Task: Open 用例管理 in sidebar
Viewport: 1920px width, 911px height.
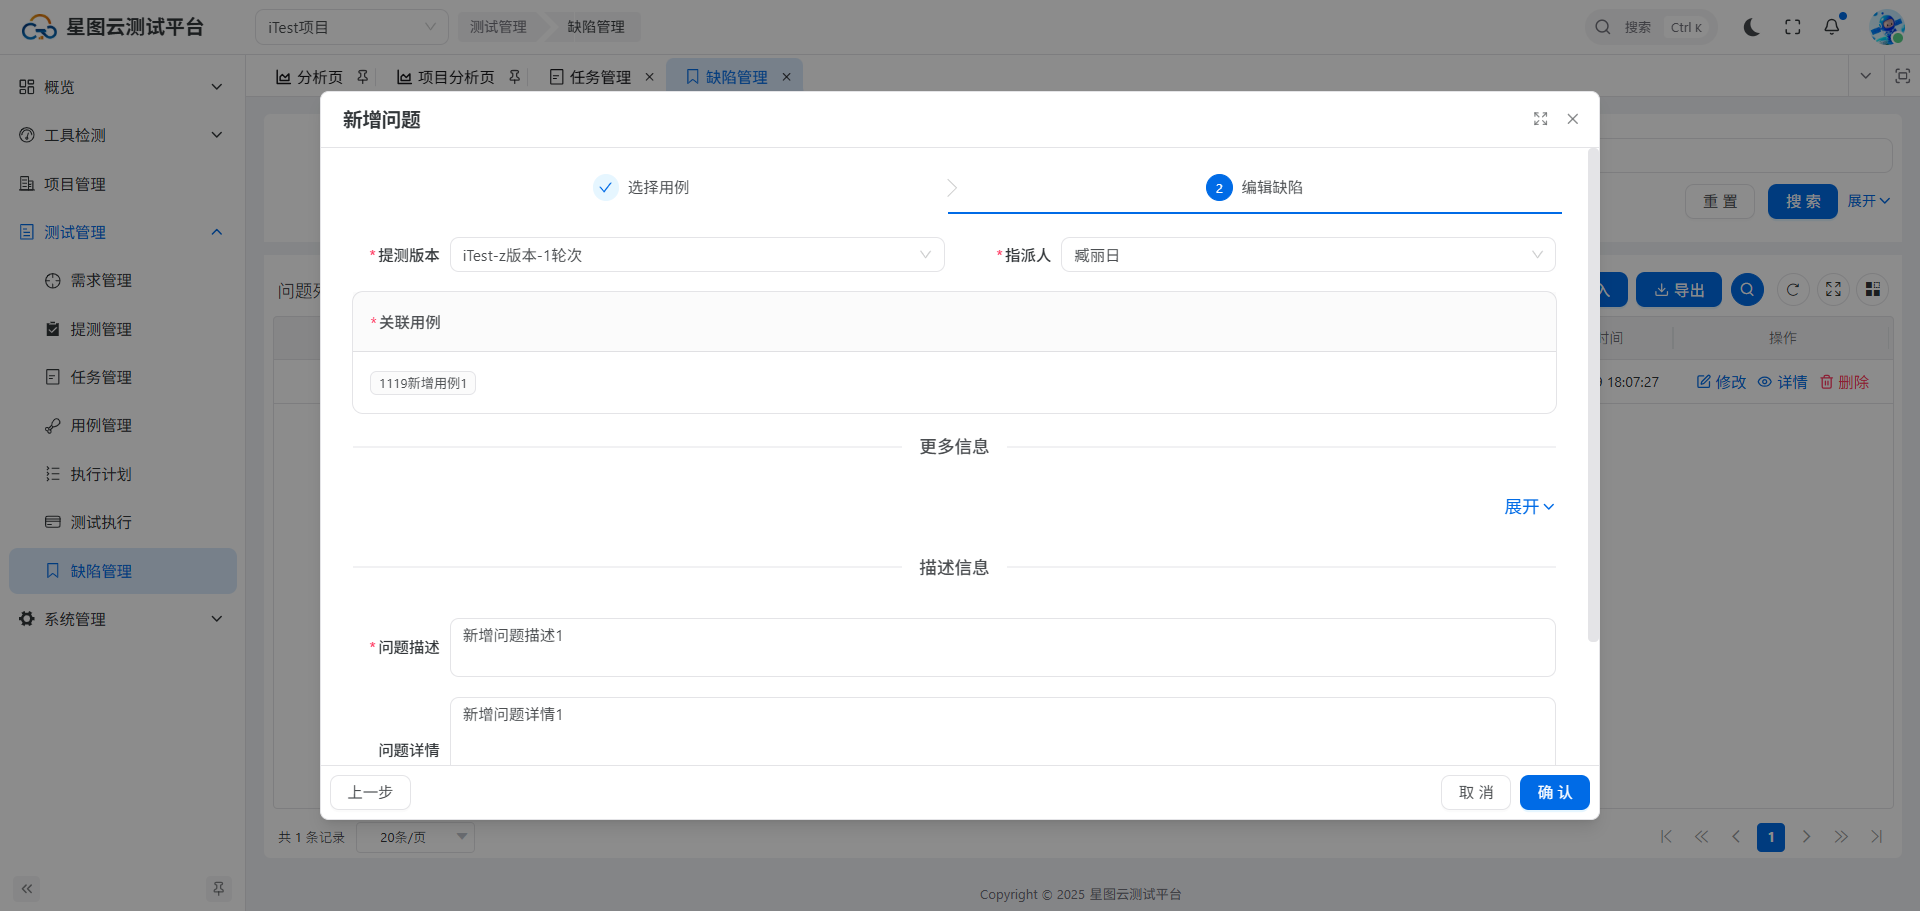Action: pos(101,426)
